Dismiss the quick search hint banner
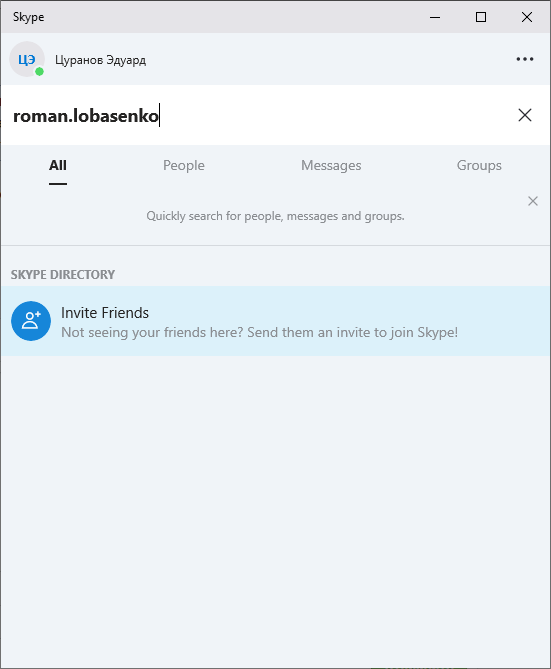The width and height of the screenshot is (551, 669). pyautogui.click(x=533, y=201)
